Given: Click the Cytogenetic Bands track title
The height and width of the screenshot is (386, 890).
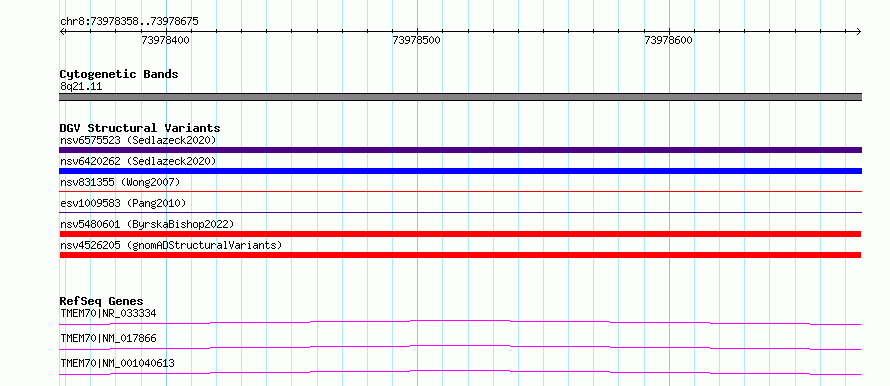Looking at the screenshot, I should pyautogui.click(x=119, y=74).
